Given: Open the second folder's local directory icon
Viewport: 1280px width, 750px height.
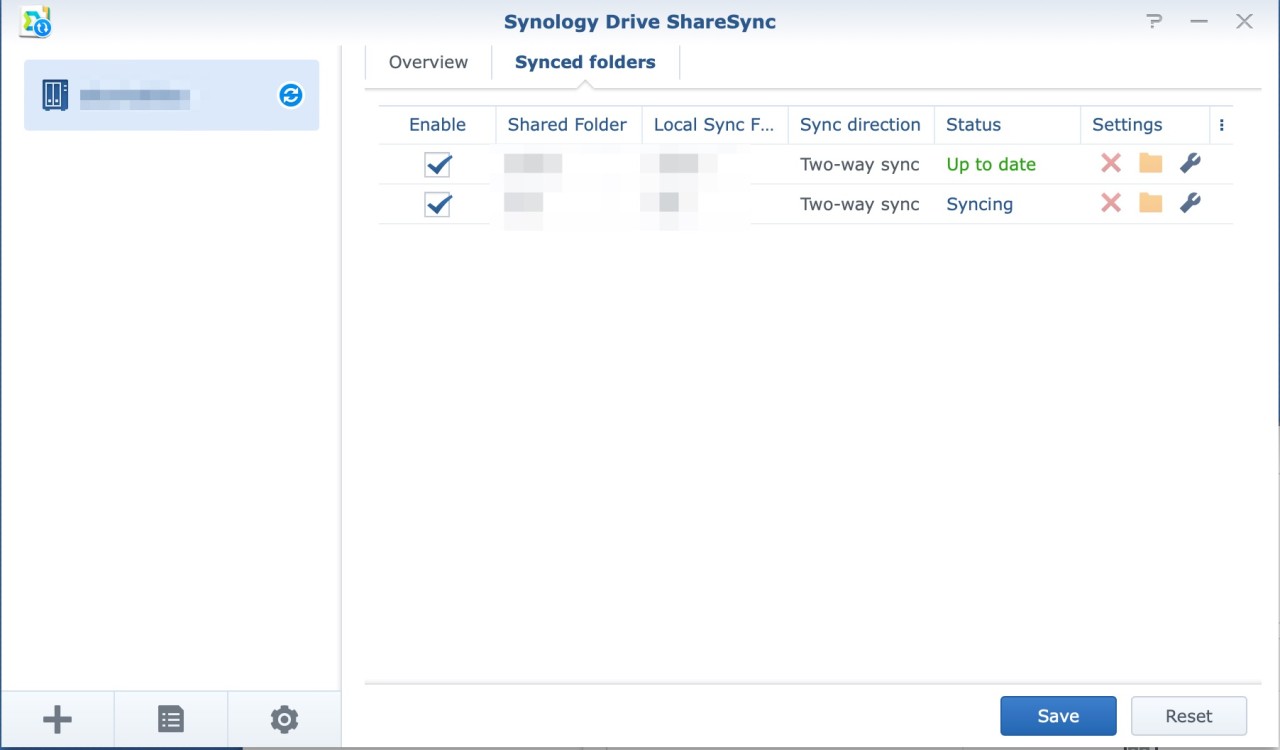Looking at the screenshot, I should pos(1149,204).
